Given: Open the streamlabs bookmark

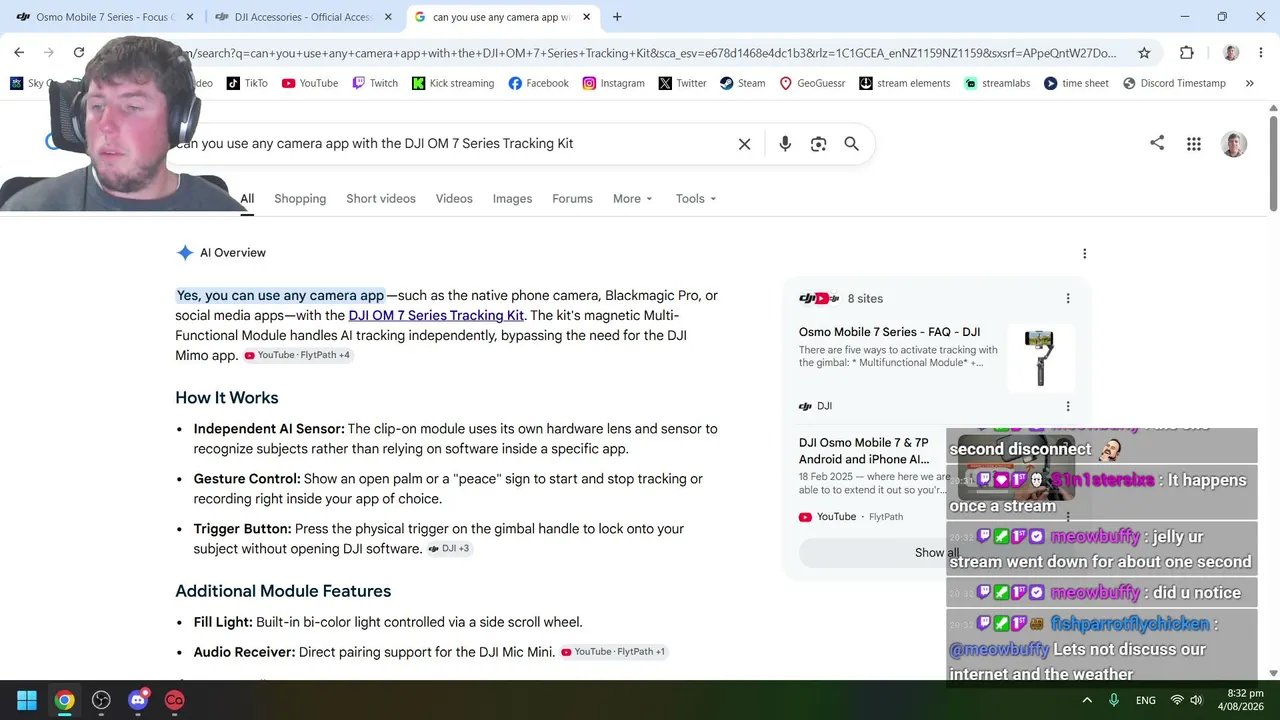Looking at the screenshot, I should click(997, 83).
